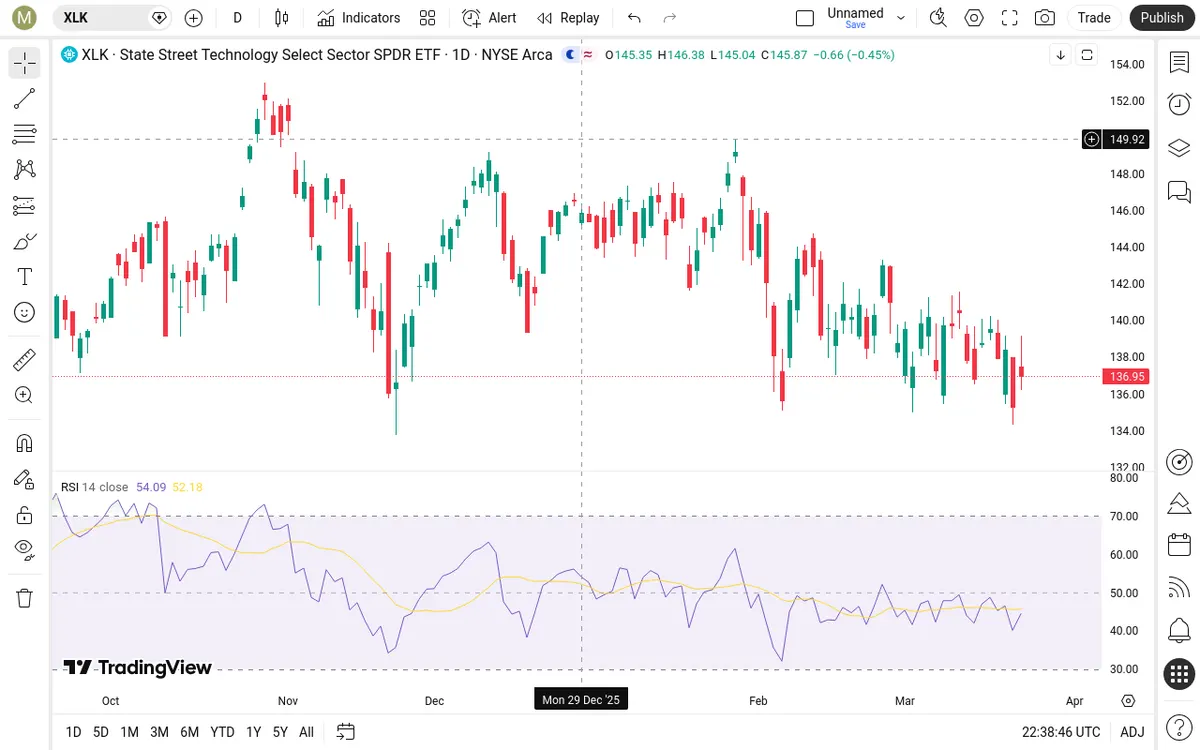Open the chart settings hexagon icon
This screenshot has height=750, width=1200.
click(x=974, y=17)
